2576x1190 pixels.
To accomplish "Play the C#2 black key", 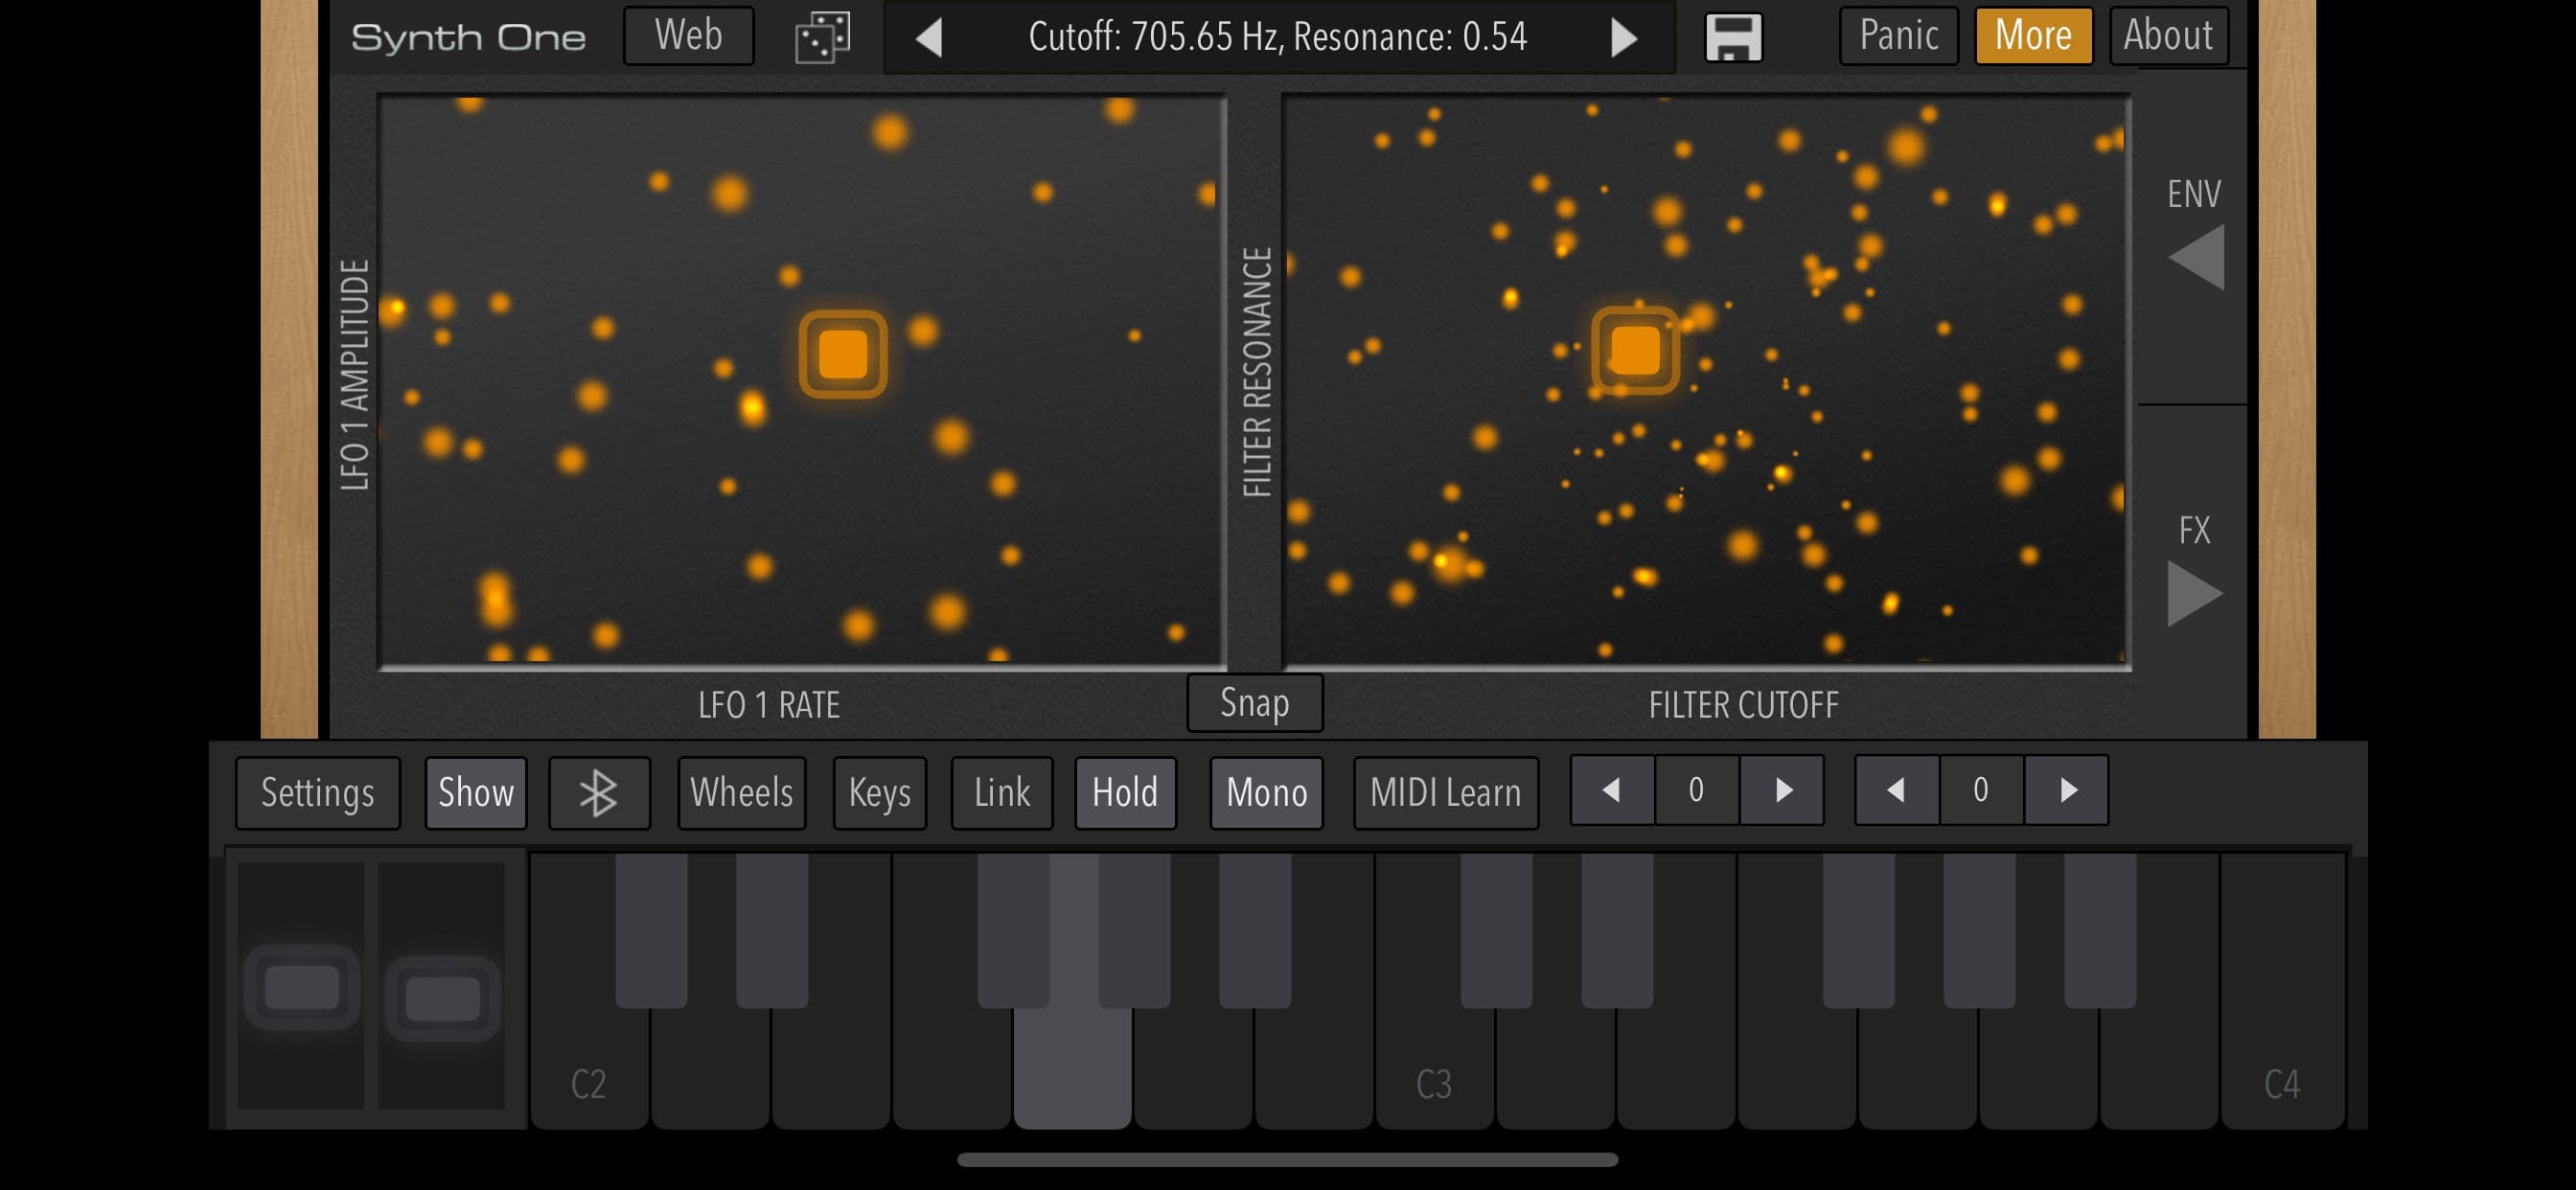I will pyautogui.click(x=651, y=930).
